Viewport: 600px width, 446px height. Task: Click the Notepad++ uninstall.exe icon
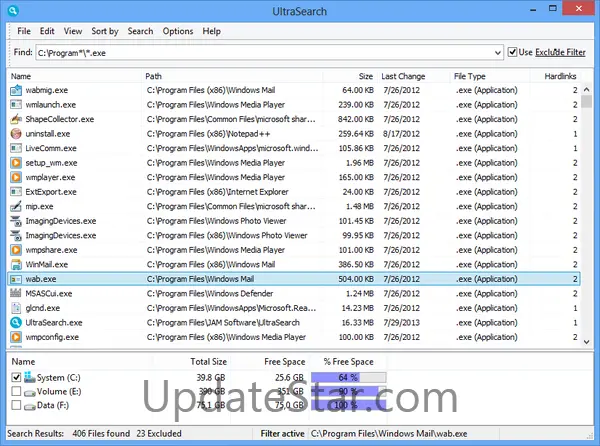[x=16, y=134]
